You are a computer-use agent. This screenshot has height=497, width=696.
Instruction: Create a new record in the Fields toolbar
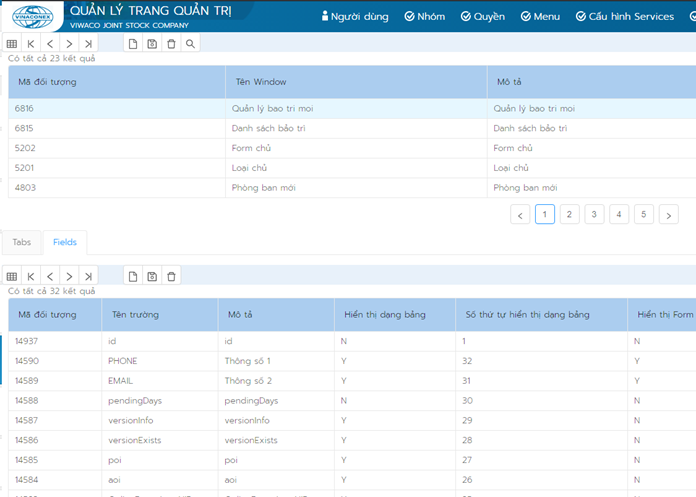coord(132,276)
